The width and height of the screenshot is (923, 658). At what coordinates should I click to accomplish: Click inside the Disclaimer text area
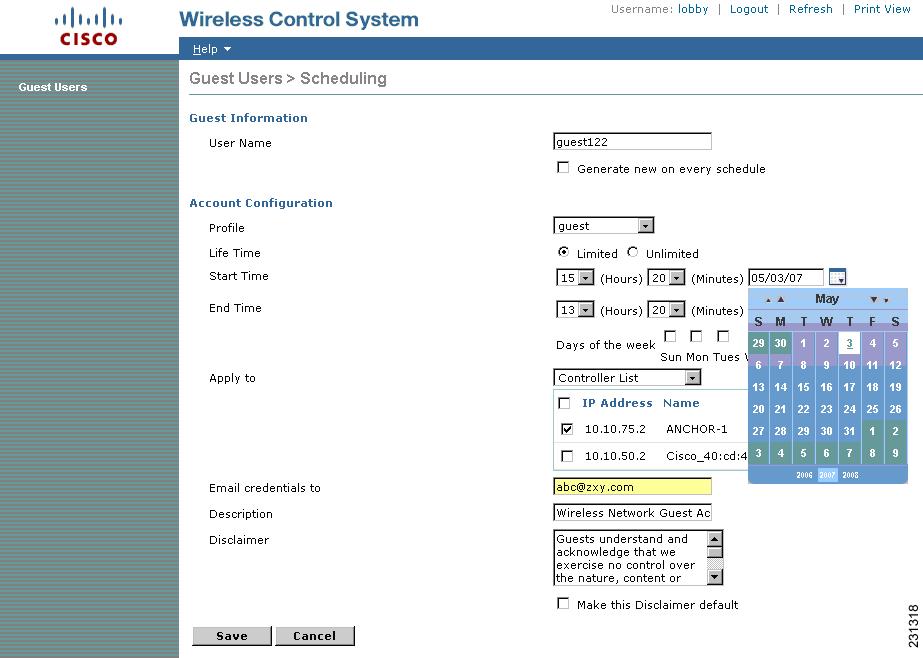point(630,557)
